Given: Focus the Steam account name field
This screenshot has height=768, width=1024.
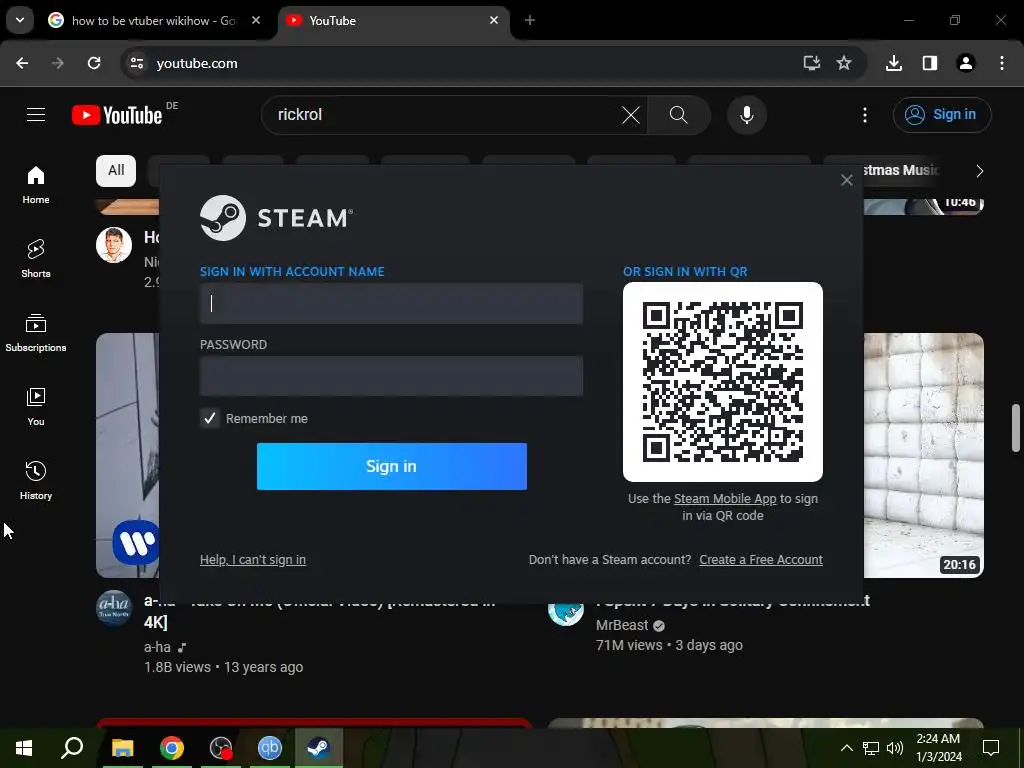Looking at the screenshot, I should pyautogui.click(x=391, y=303).
